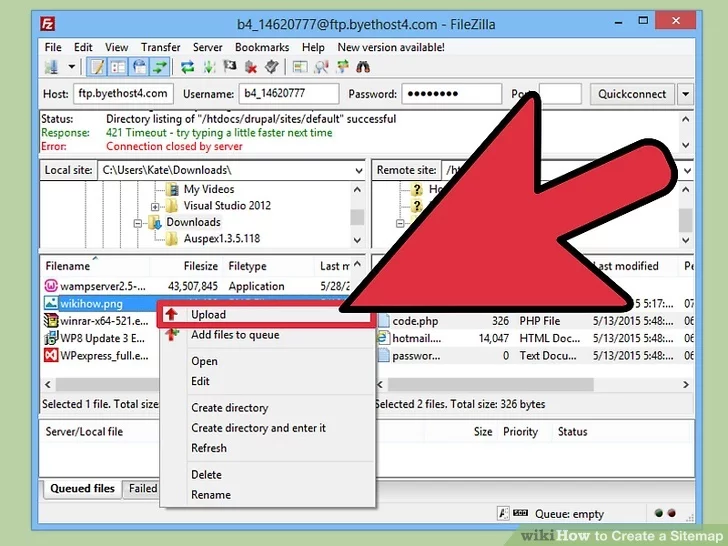
Task: Click the remote tree scroll up arrow
Action: tap(686, 190)
